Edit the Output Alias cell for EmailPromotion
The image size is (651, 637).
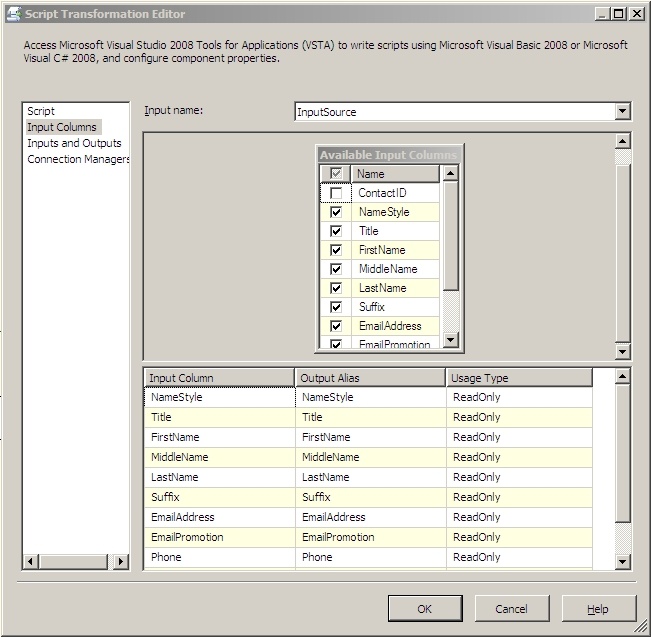[x=371, y=537]
